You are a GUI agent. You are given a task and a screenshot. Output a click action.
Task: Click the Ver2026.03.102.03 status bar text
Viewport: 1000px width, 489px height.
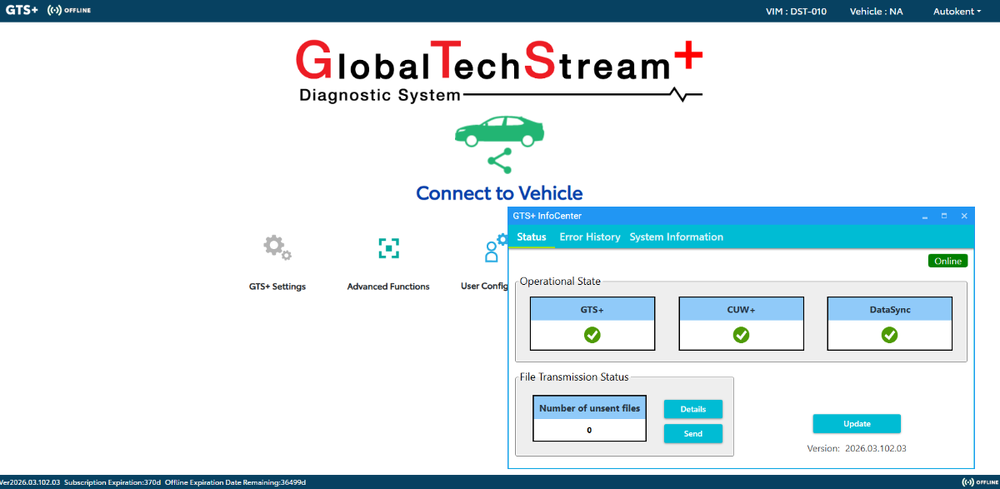[x=30, y=483]
